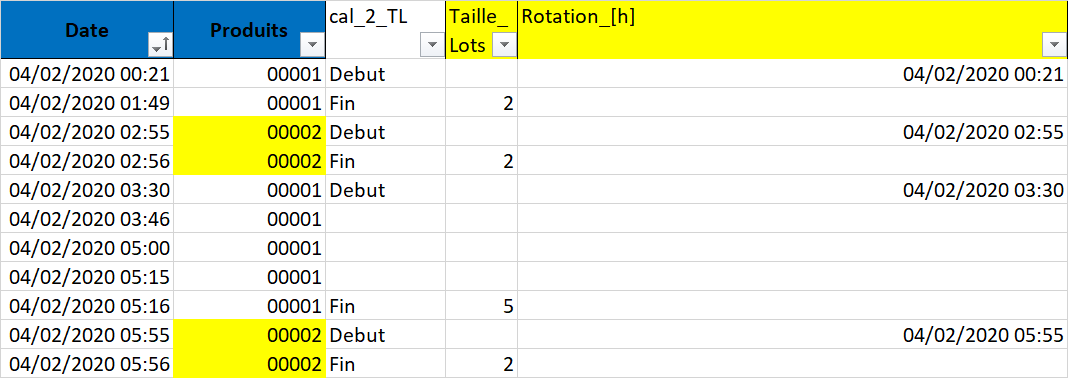Select the Produits header cell

click(250, 30)
